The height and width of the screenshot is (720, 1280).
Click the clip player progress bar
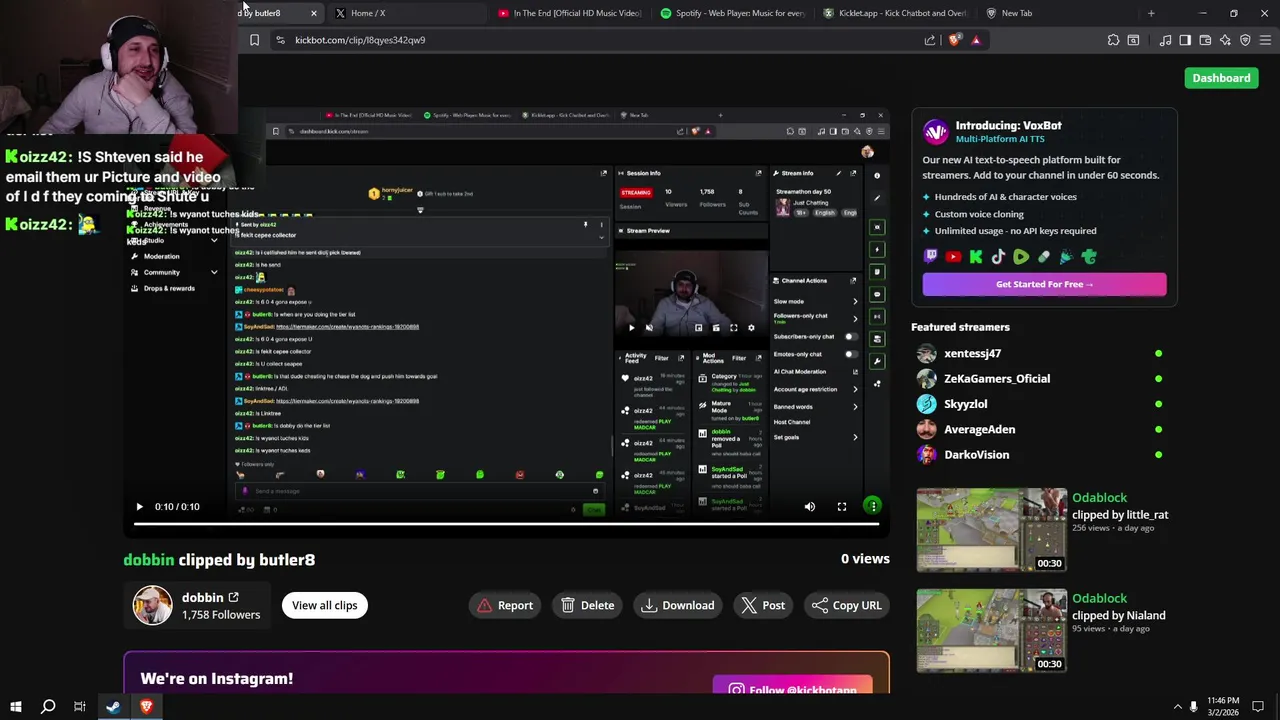tap(506, 522)
